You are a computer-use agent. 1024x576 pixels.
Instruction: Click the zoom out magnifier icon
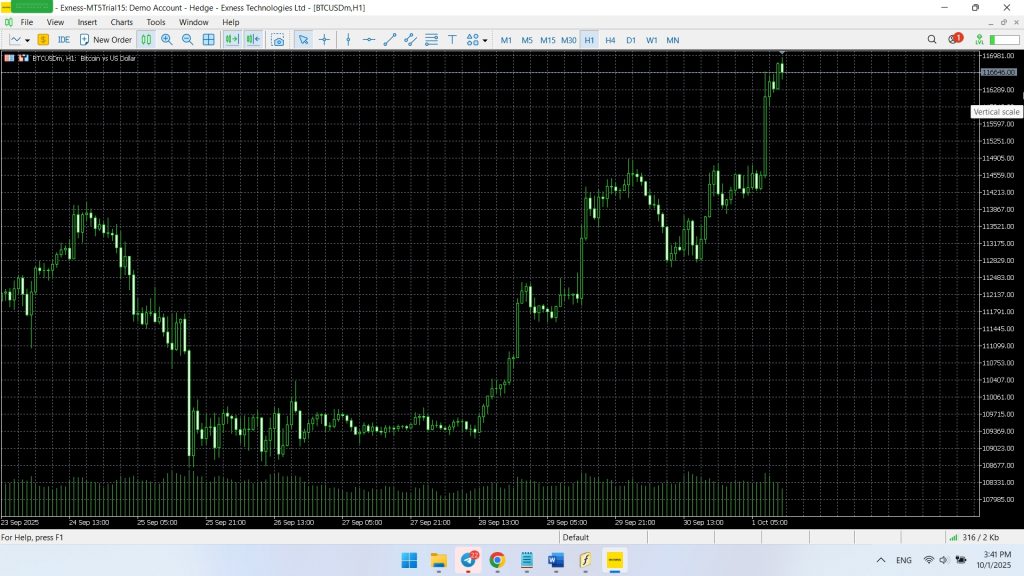coord(187,40)
